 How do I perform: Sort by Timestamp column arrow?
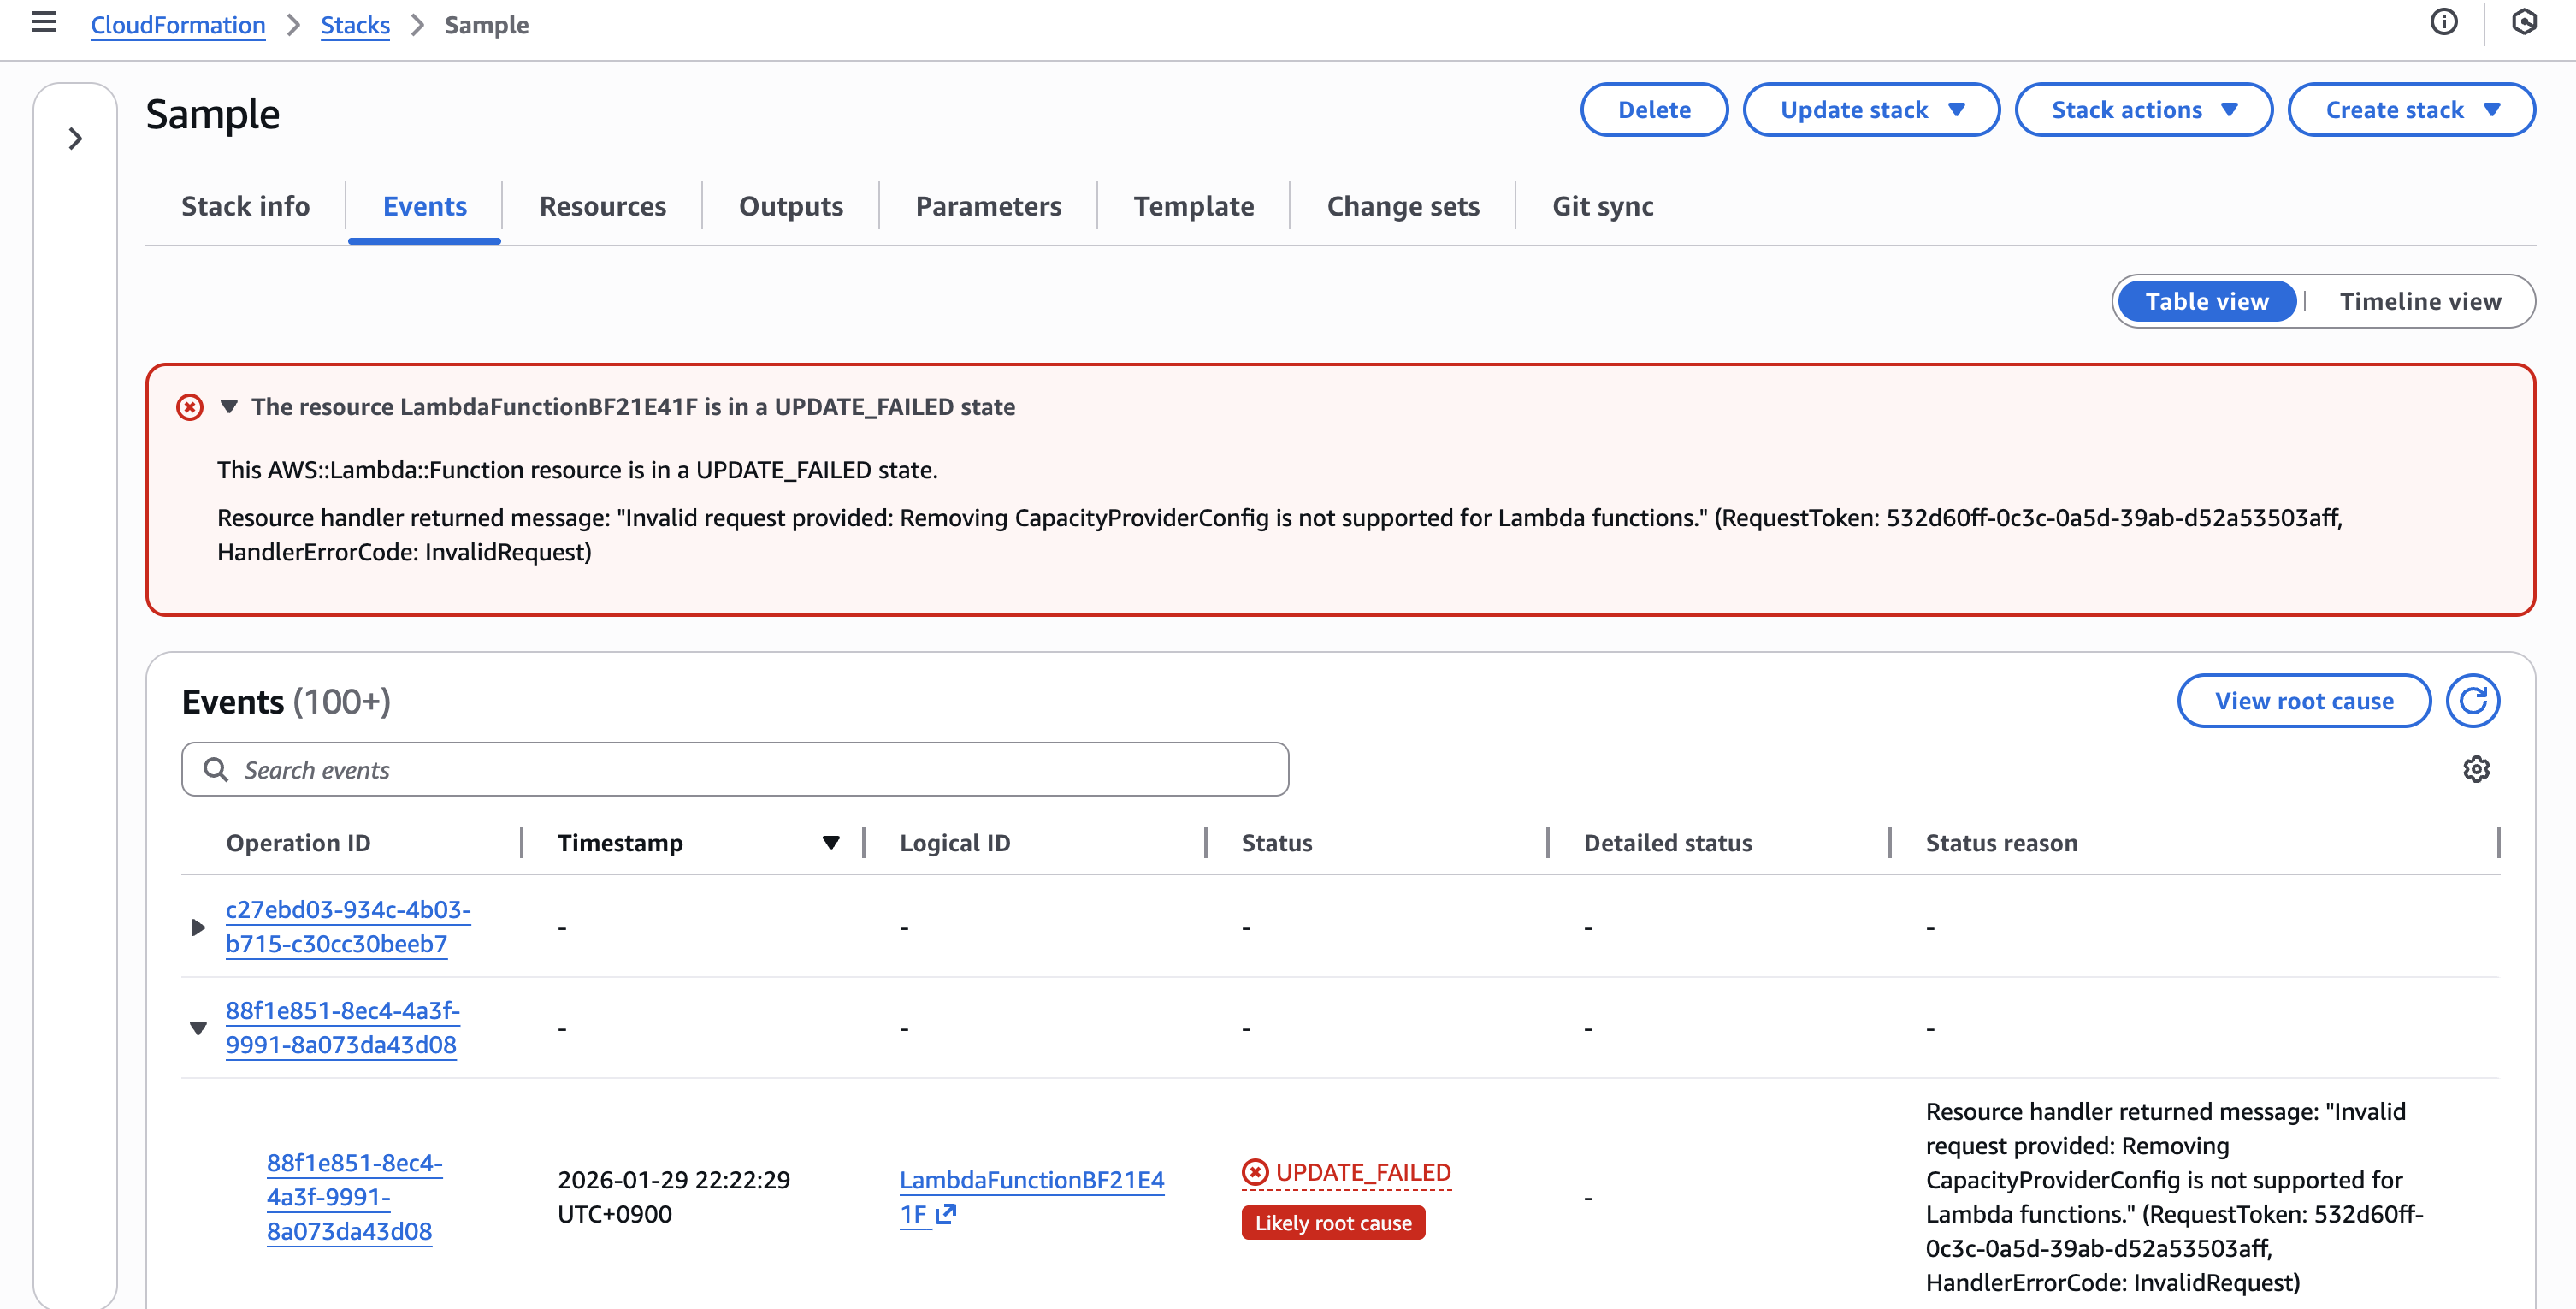point(830,843)
